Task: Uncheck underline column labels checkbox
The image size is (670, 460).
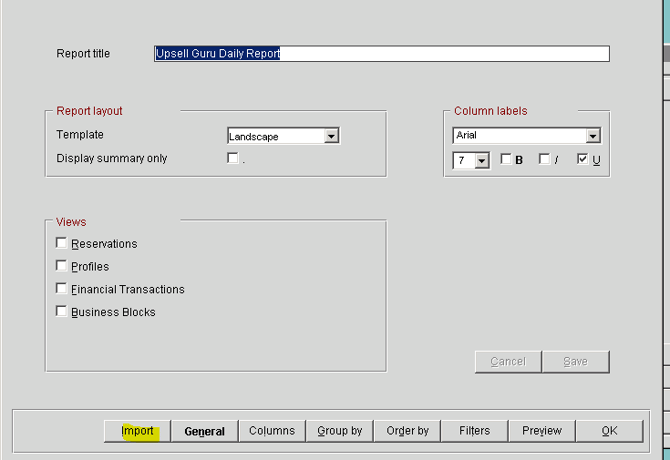Action: coord(582,159)
